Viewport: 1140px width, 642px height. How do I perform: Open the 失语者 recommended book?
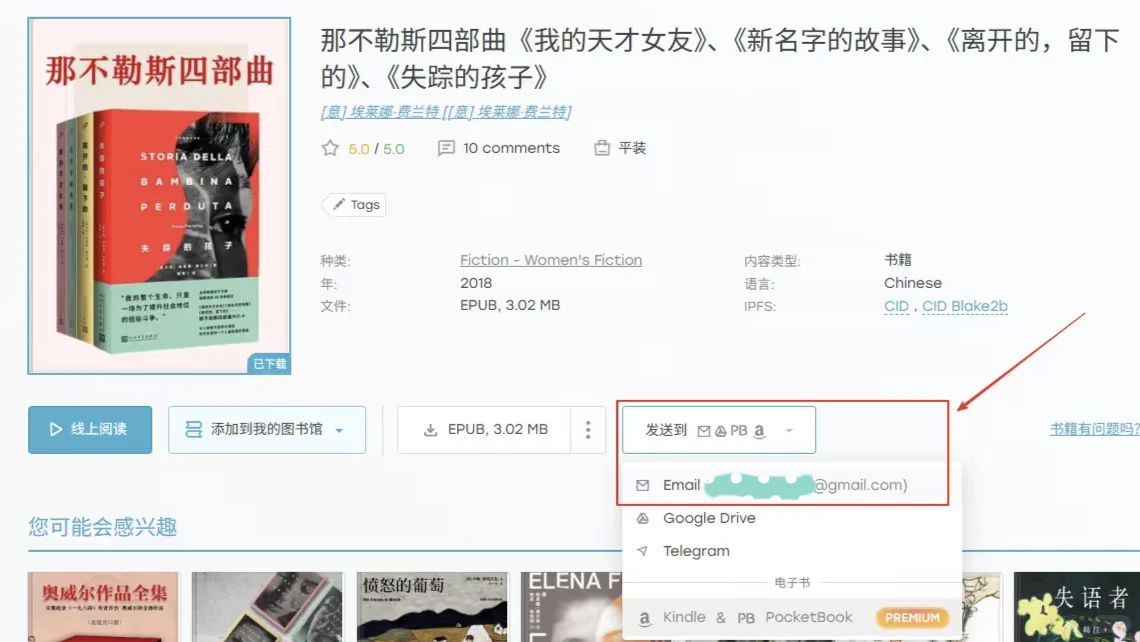pyautogui.click(x=1077, y=606)
